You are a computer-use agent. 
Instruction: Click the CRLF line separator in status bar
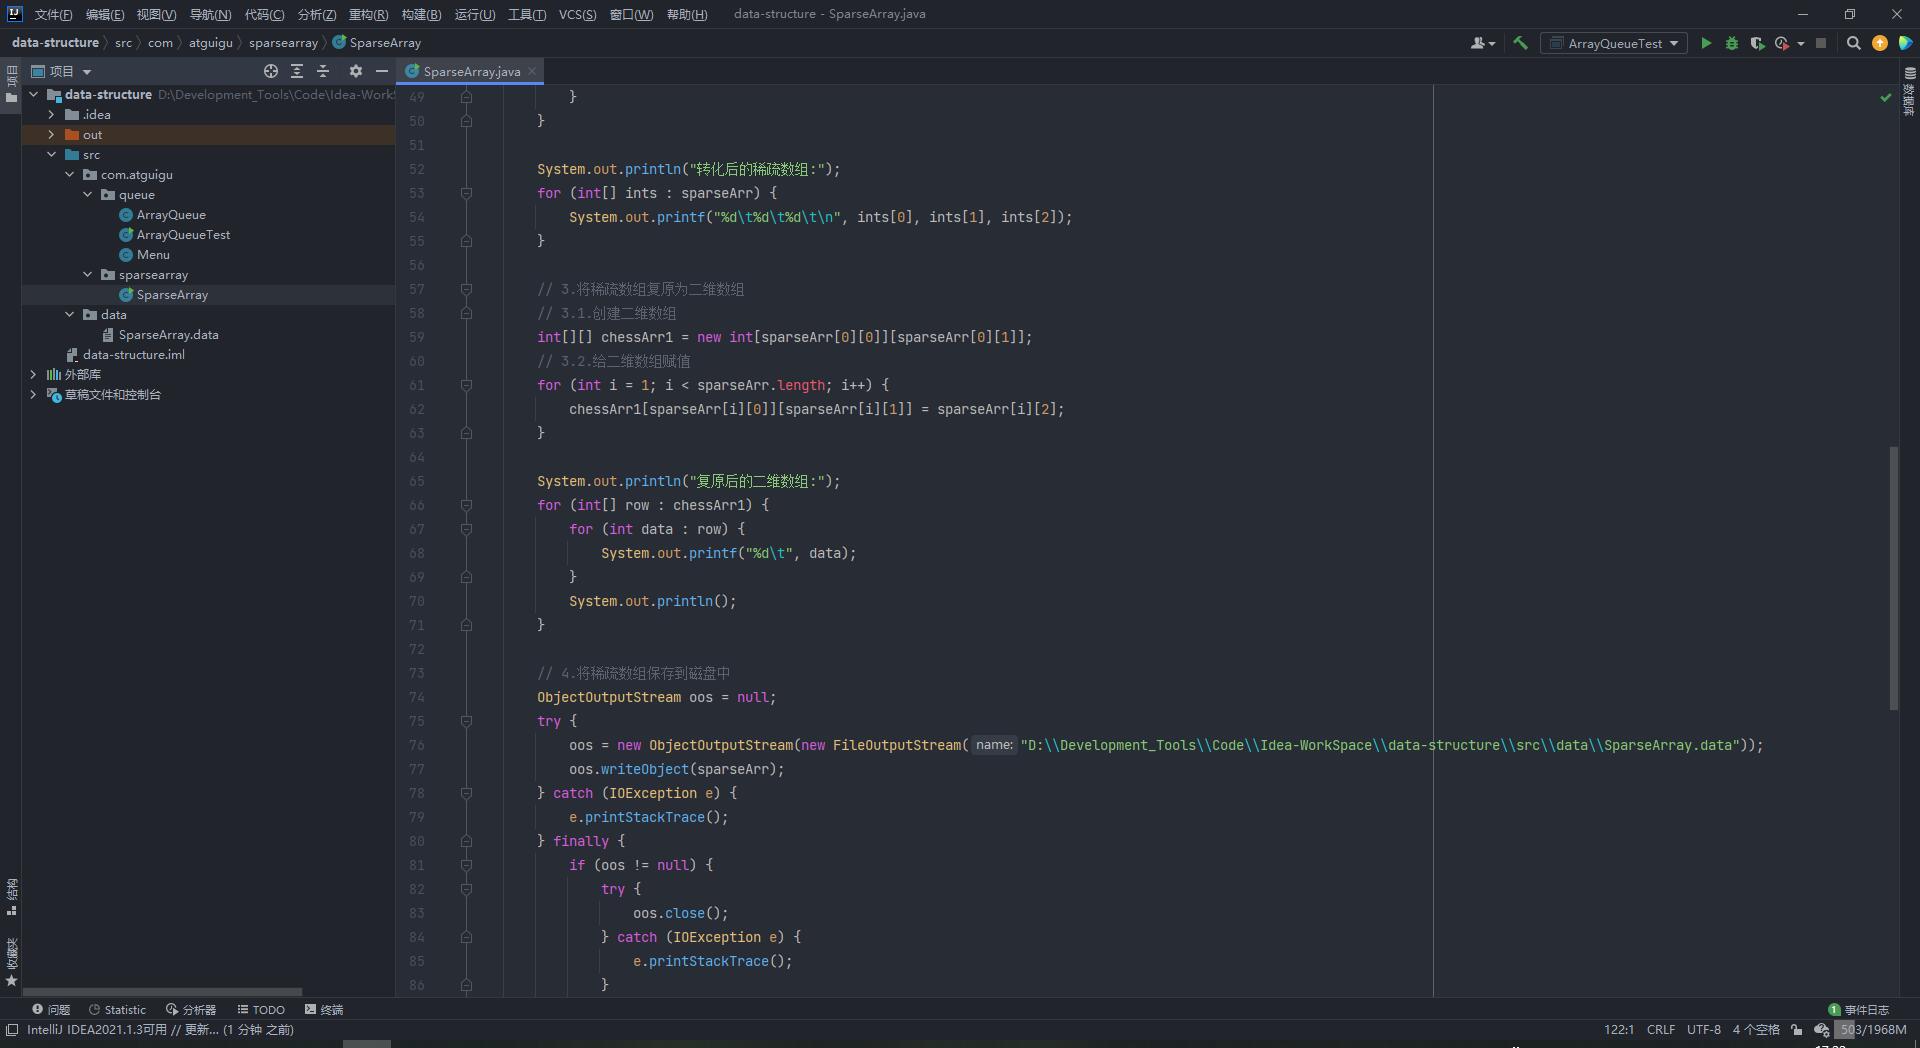(1661, 1029)
